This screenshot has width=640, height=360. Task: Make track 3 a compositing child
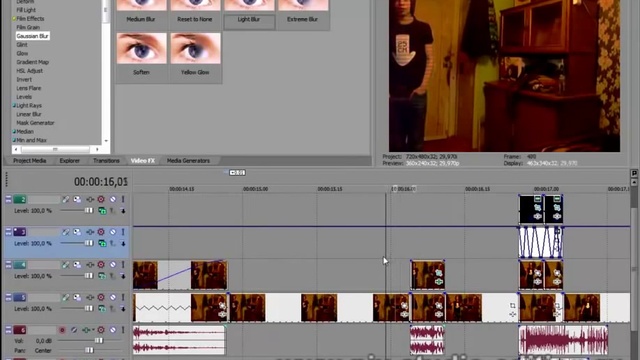123,243
